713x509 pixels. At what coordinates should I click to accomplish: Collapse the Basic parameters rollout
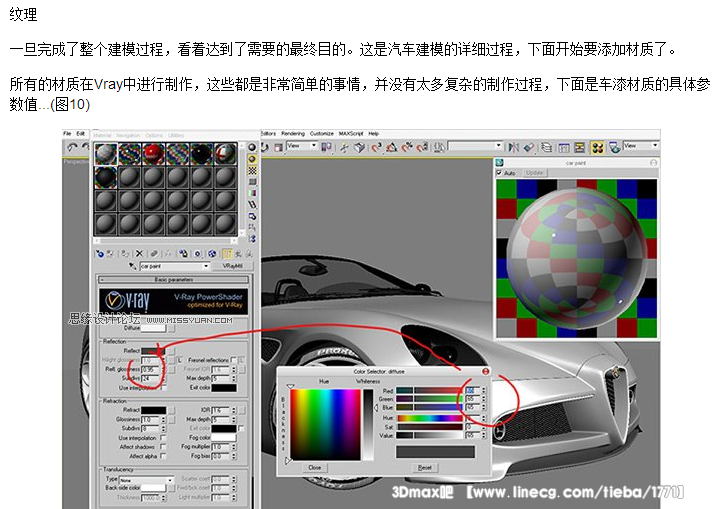tap(174, 279)
